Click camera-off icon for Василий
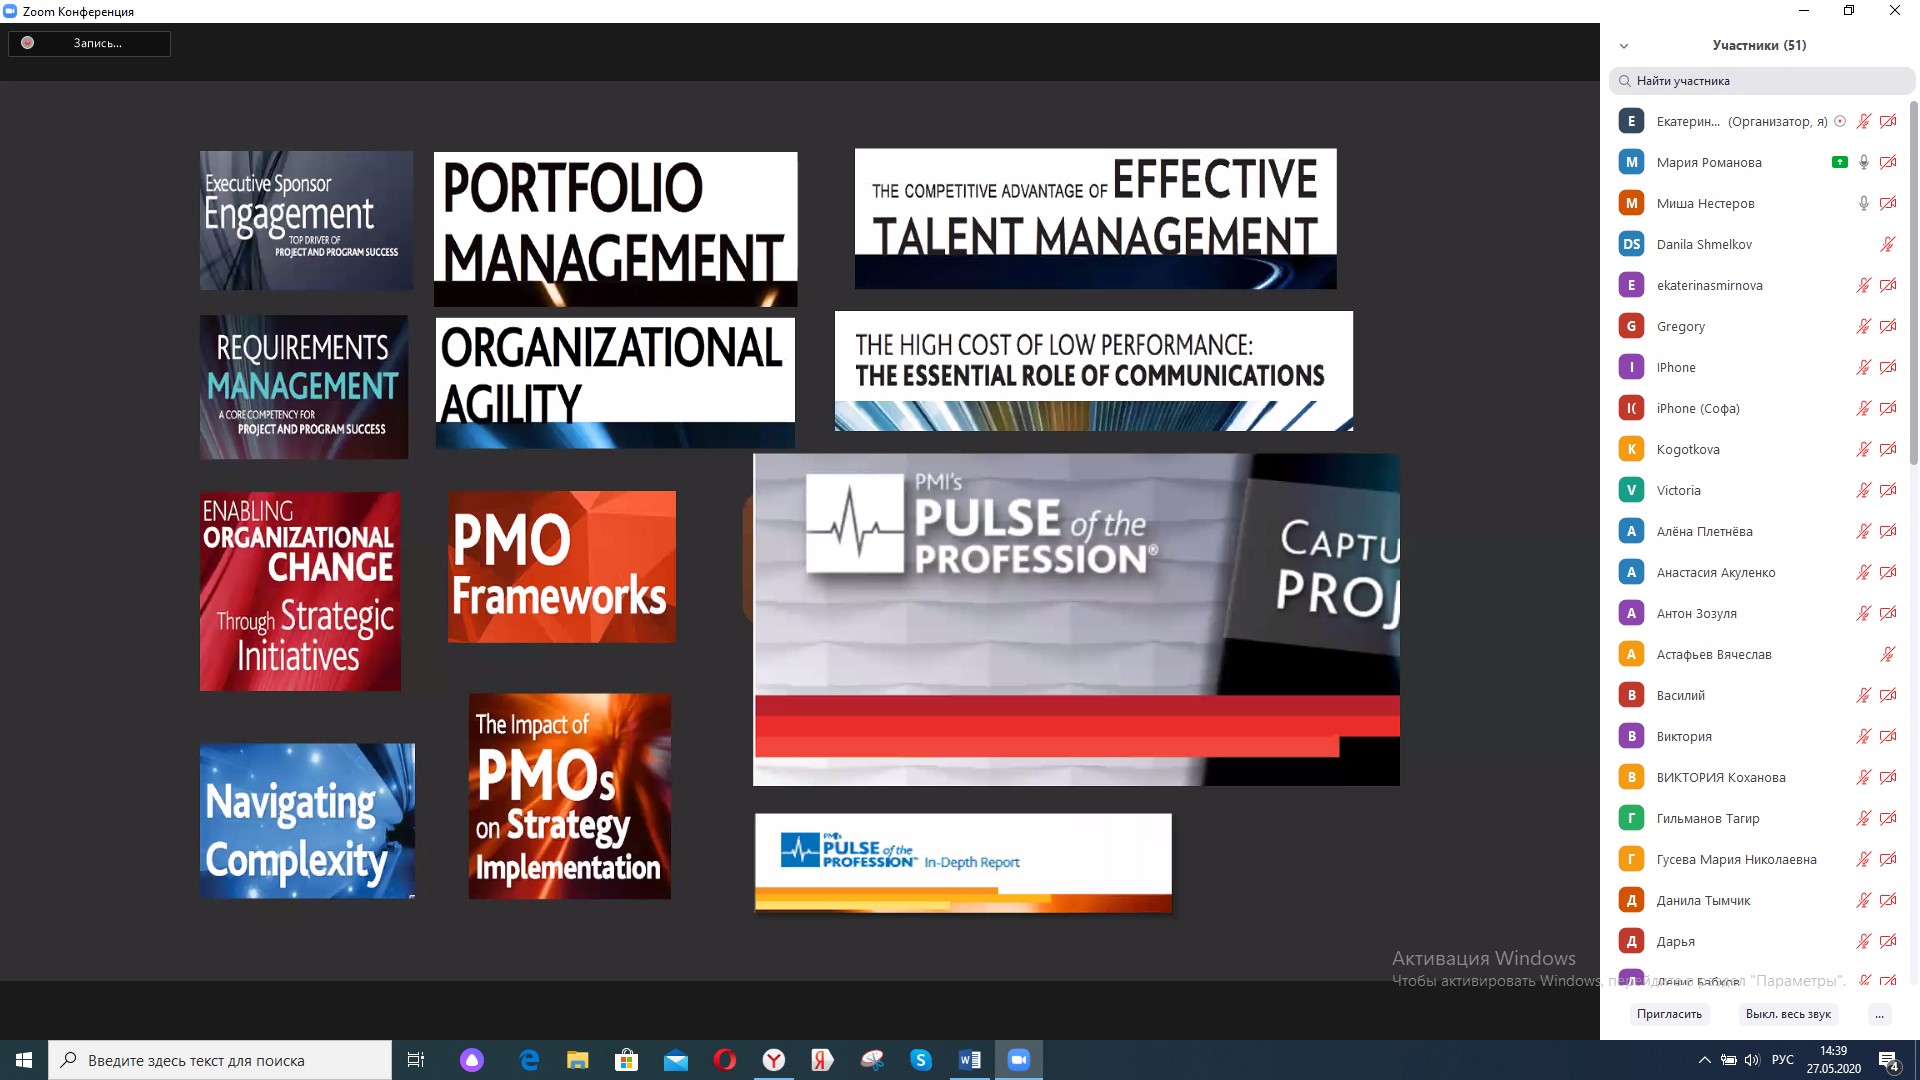The image size is (1920, 1080). tap(1888, 695)
